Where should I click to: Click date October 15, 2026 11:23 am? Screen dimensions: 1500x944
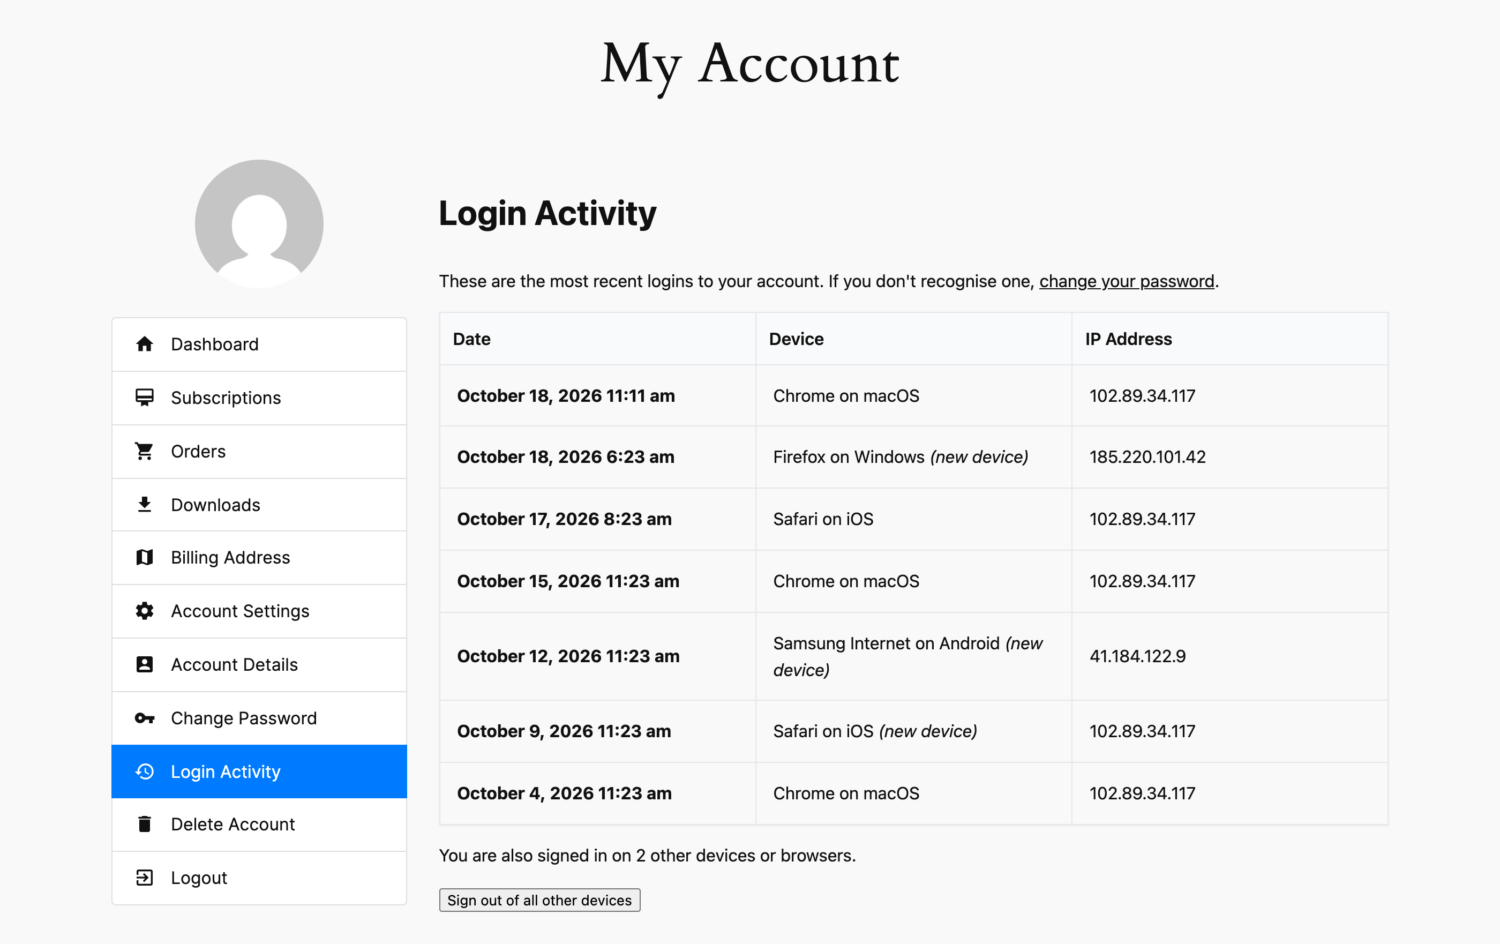[x=568, y=581]
